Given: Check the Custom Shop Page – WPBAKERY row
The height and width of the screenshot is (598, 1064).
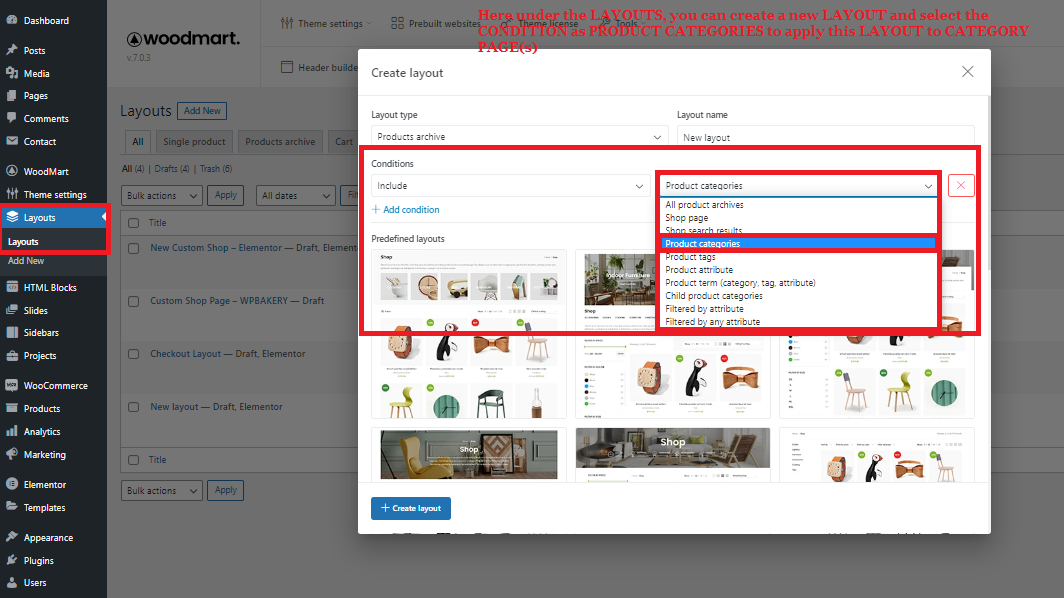Looking at the screenshot, I should tap(134, 301).
